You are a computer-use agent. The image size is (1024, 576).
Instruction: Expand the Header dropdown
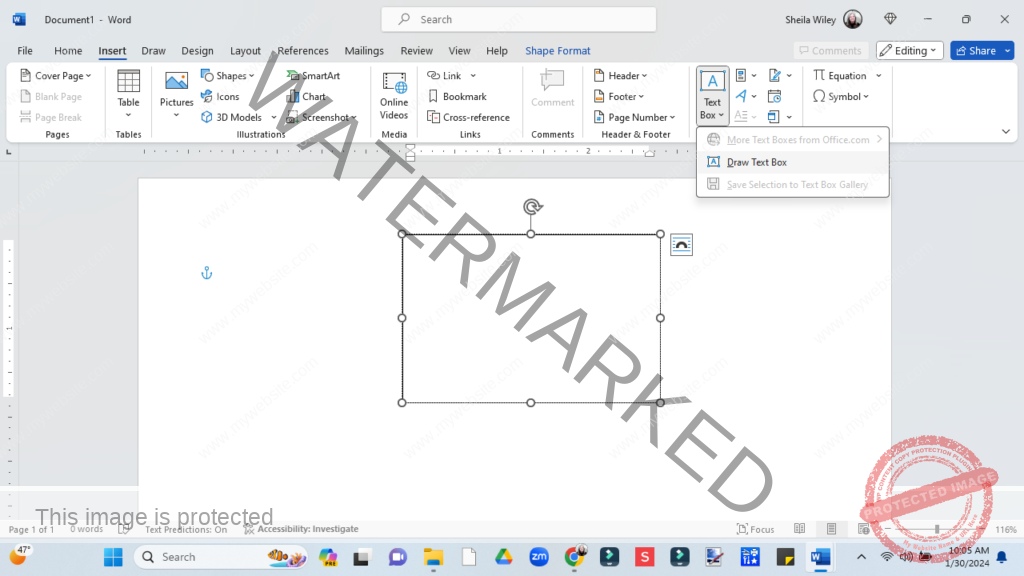point(645,76)
